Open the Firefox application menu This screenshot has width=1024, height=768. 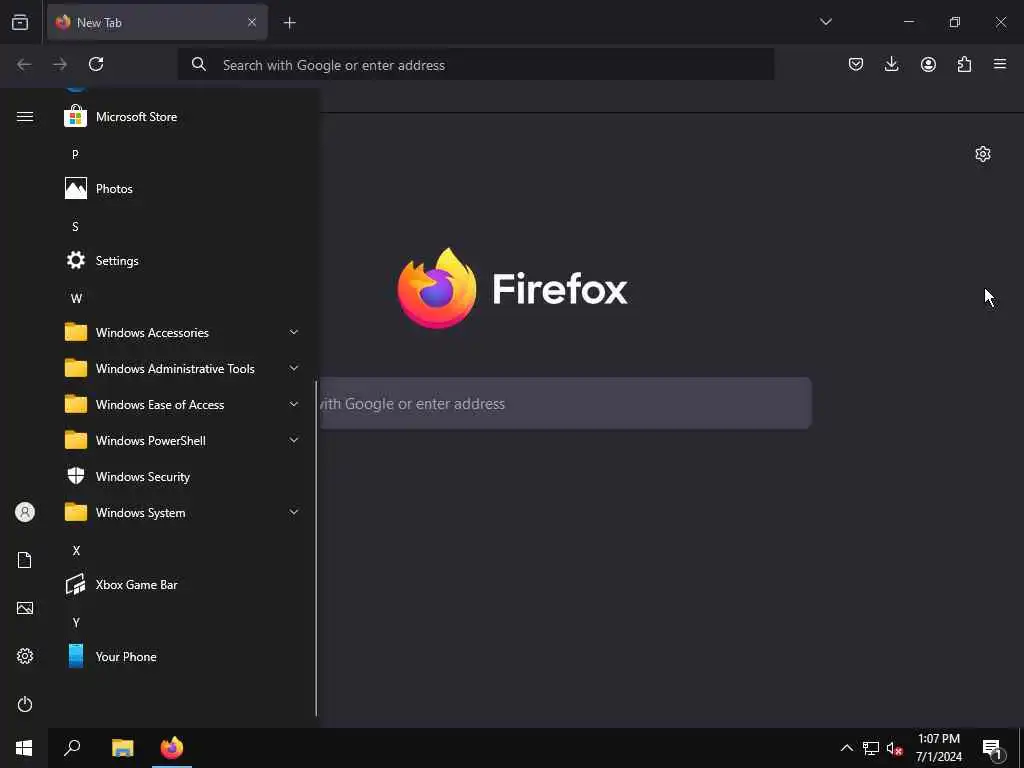[1000, 64]
